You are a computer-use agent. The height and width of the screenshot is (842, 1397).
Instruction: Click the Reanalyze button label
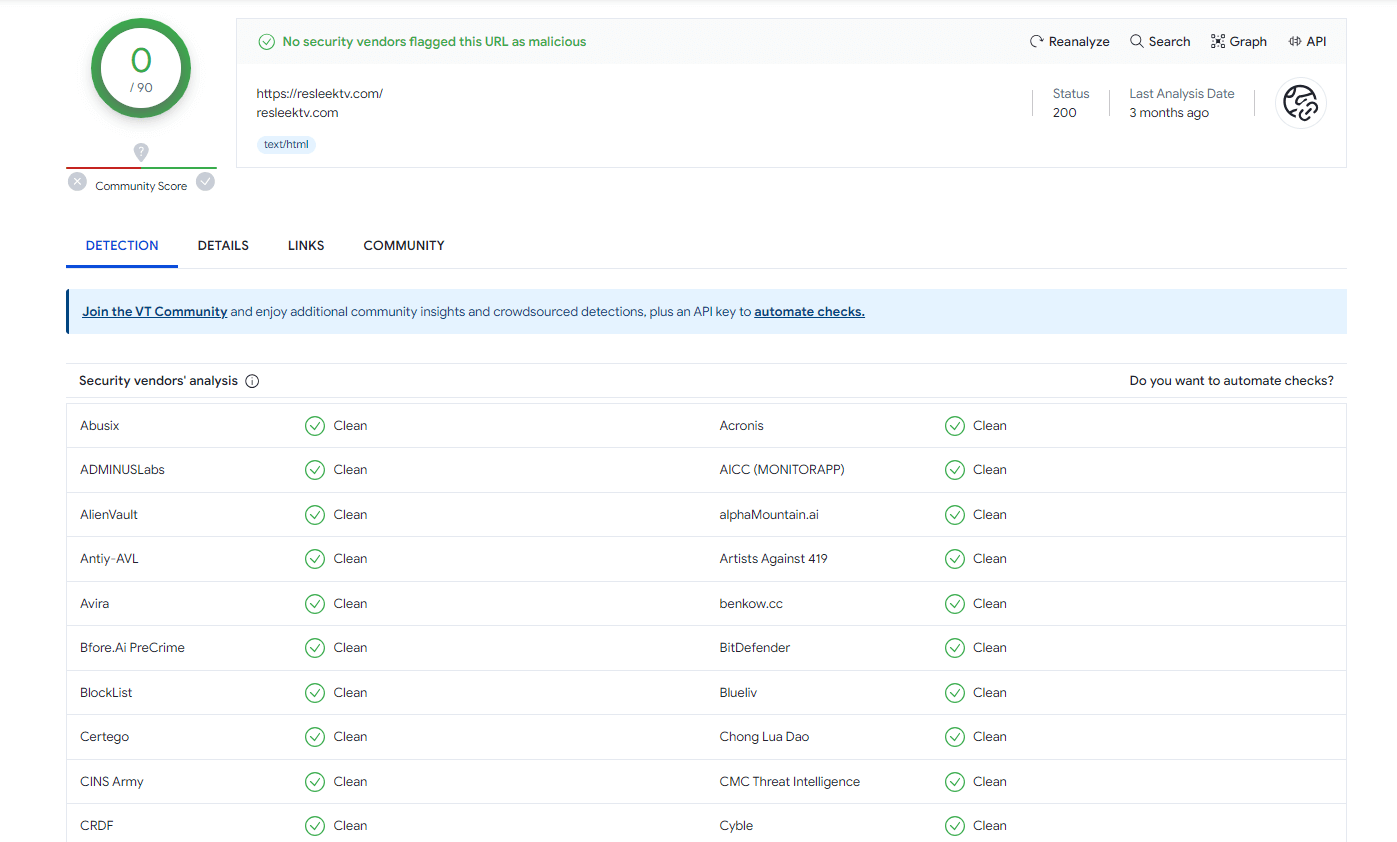pyautogui.click(x=1079, y=42)
